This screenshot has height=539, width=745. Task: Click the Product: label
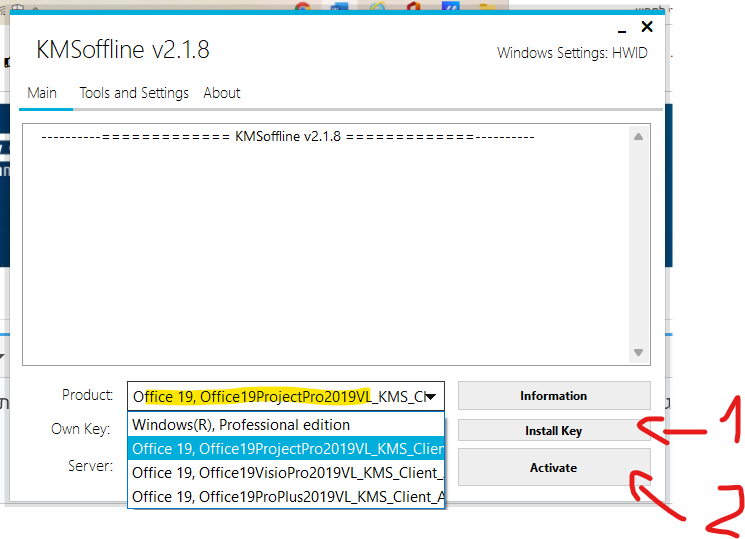pyautogui.click(x=87, y=395)
